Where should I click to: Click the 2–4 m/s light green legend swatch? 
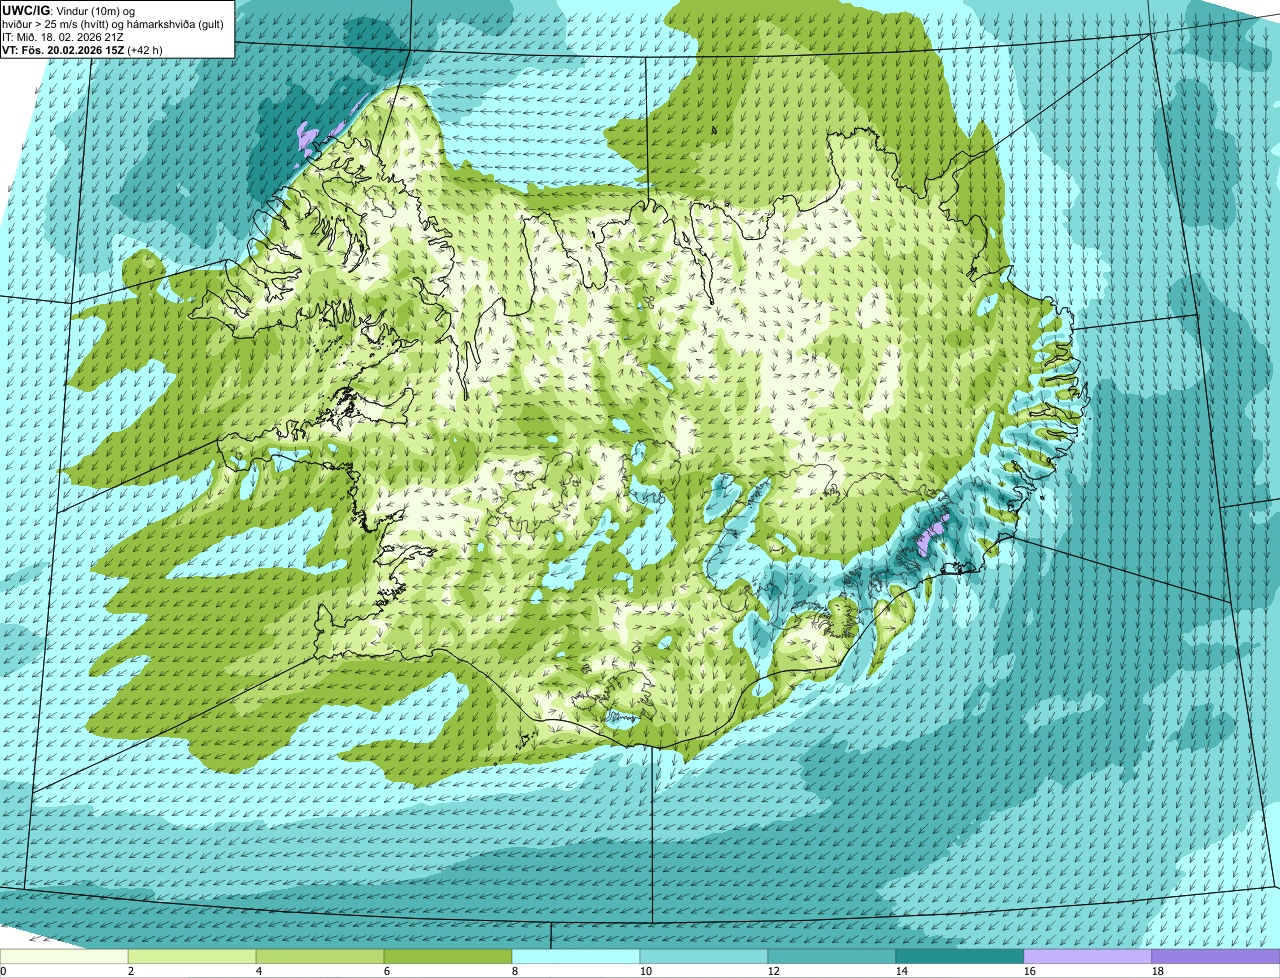pos(192,957)
